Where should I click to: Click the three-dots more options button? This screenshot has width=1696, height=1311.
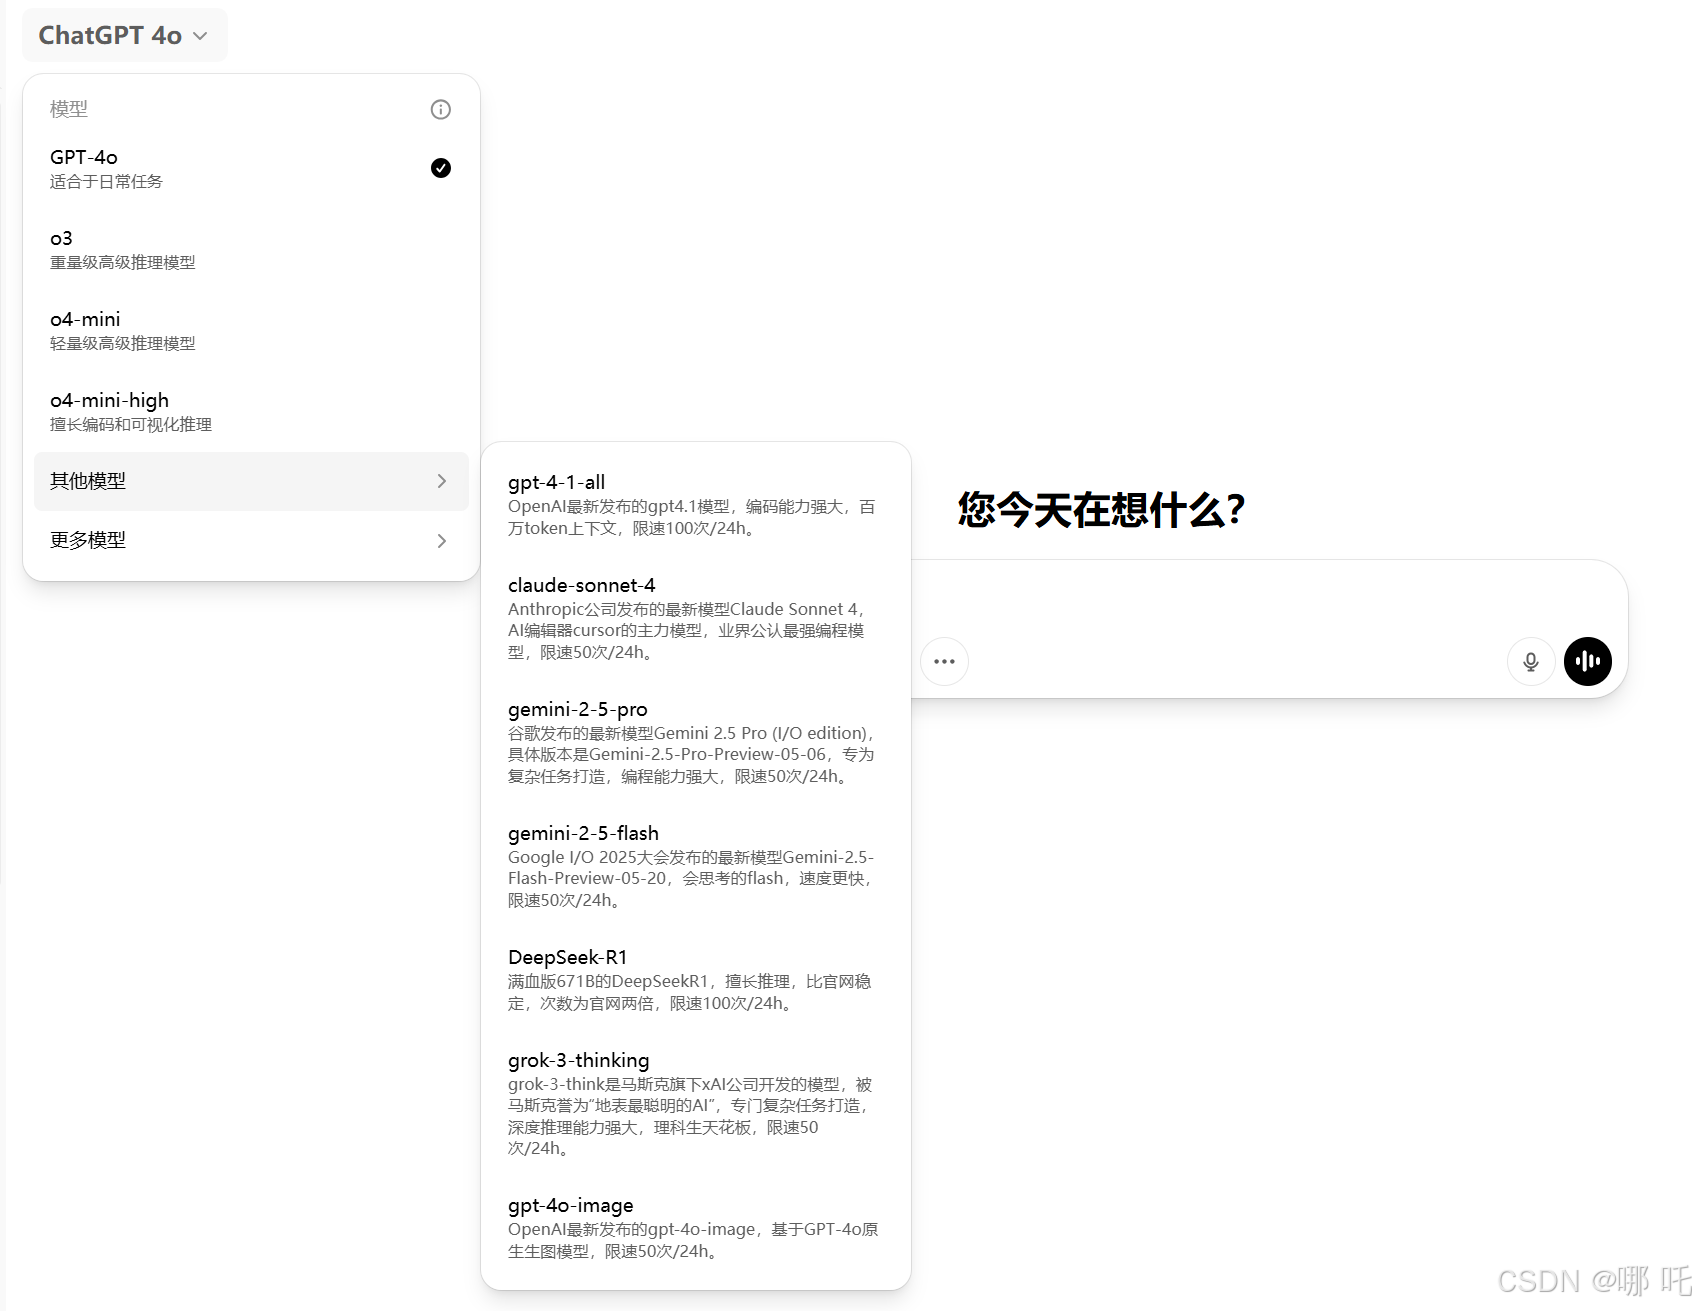pos(944,661)
